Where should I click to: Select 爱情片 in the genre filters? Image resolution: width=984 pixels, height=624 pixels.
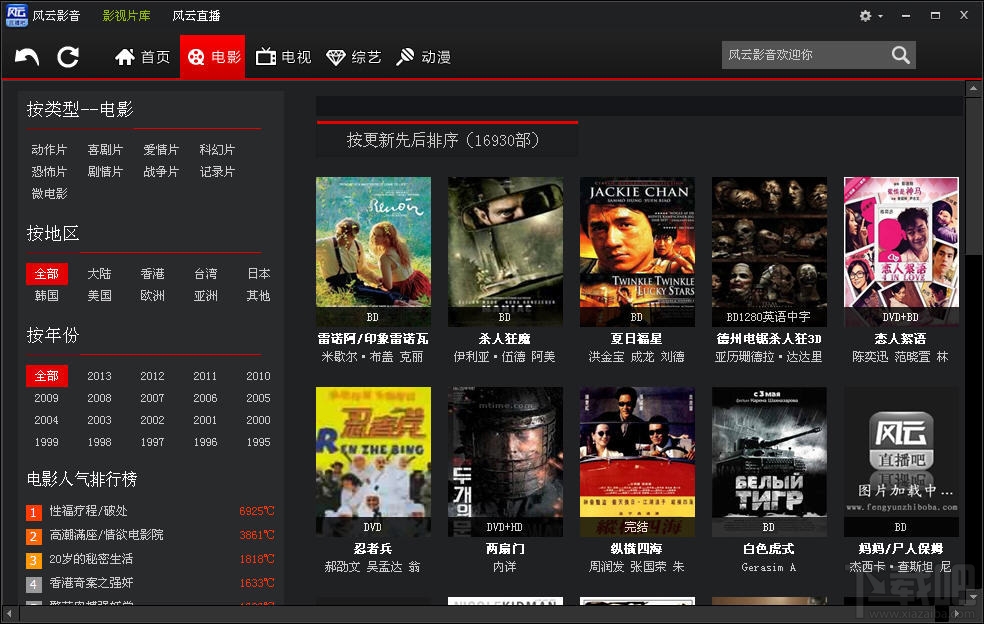click(x=162, y=149)
